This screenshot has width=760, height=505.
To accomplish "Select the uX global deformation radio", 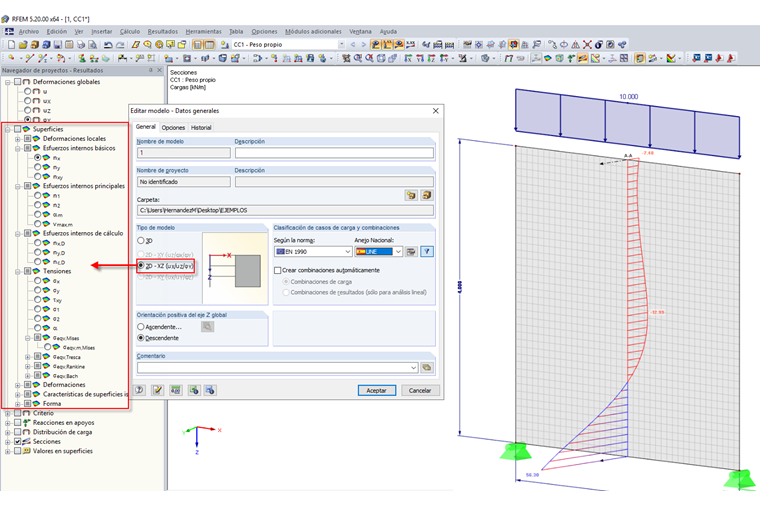I will (x=28, y=101).
